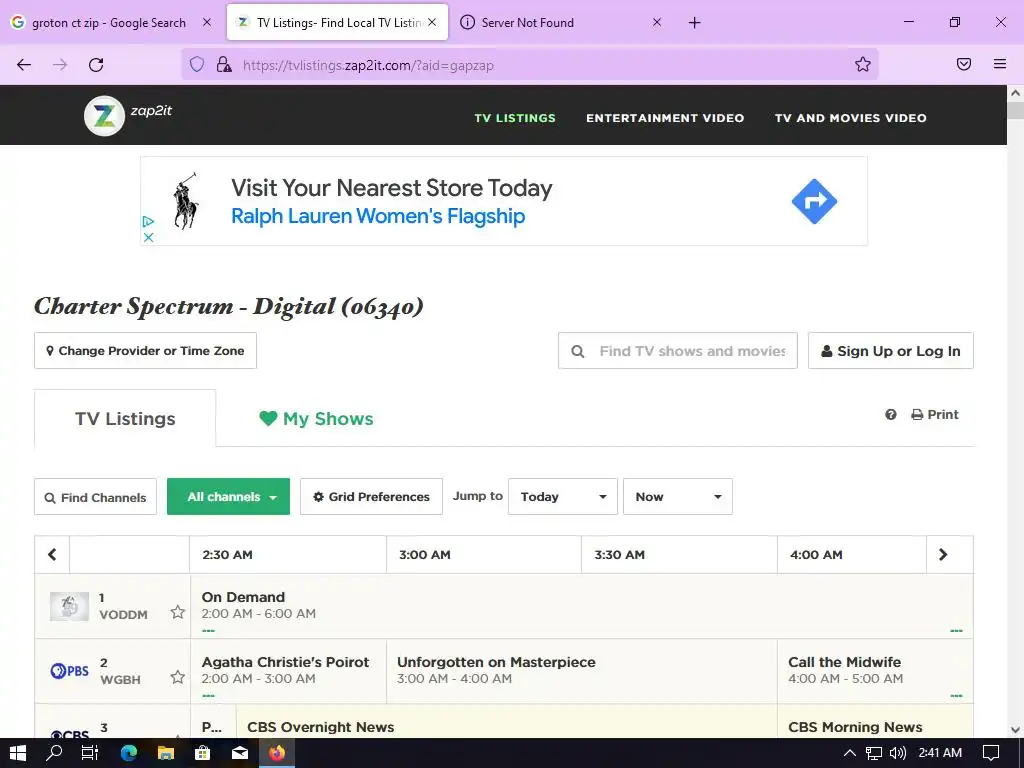This screenshot has width=1024, height=768.
Task: Favorite channel 2 WGBH with star
Action: pyautogui.click(x=178, y=677)
